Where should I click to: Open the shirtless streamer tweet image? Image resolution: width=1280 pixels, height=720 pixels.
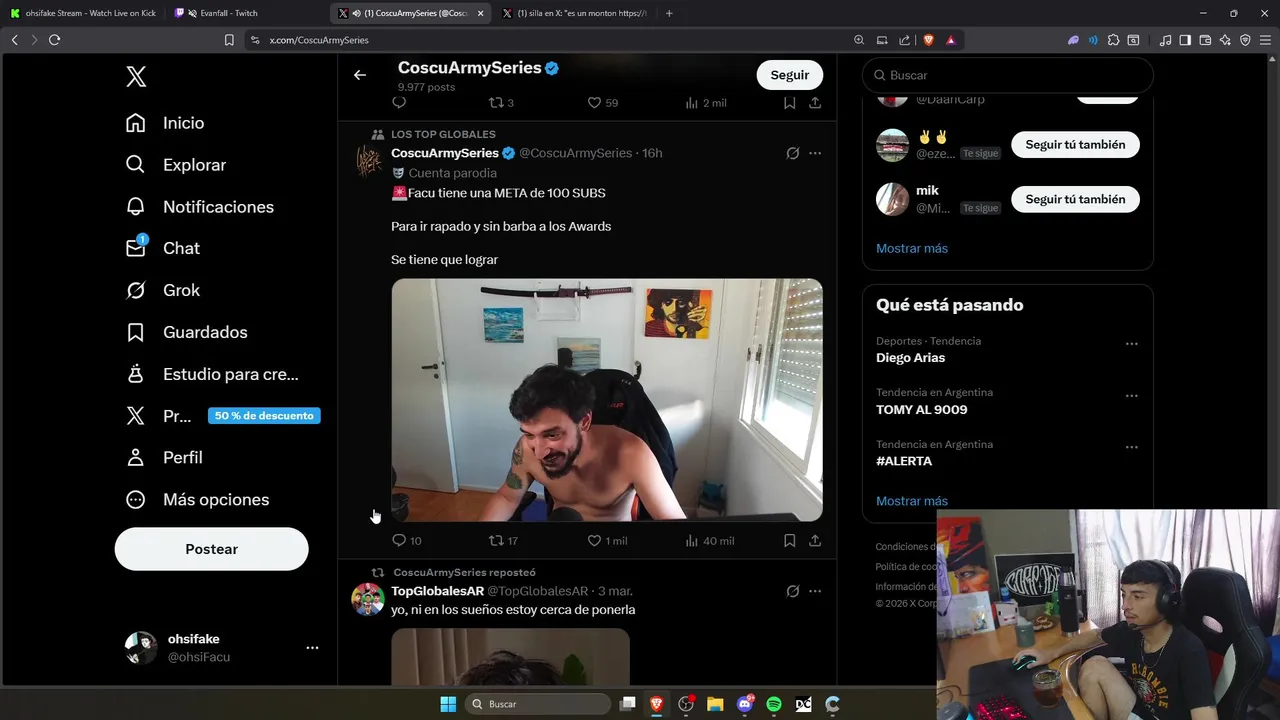coord(607,400)
